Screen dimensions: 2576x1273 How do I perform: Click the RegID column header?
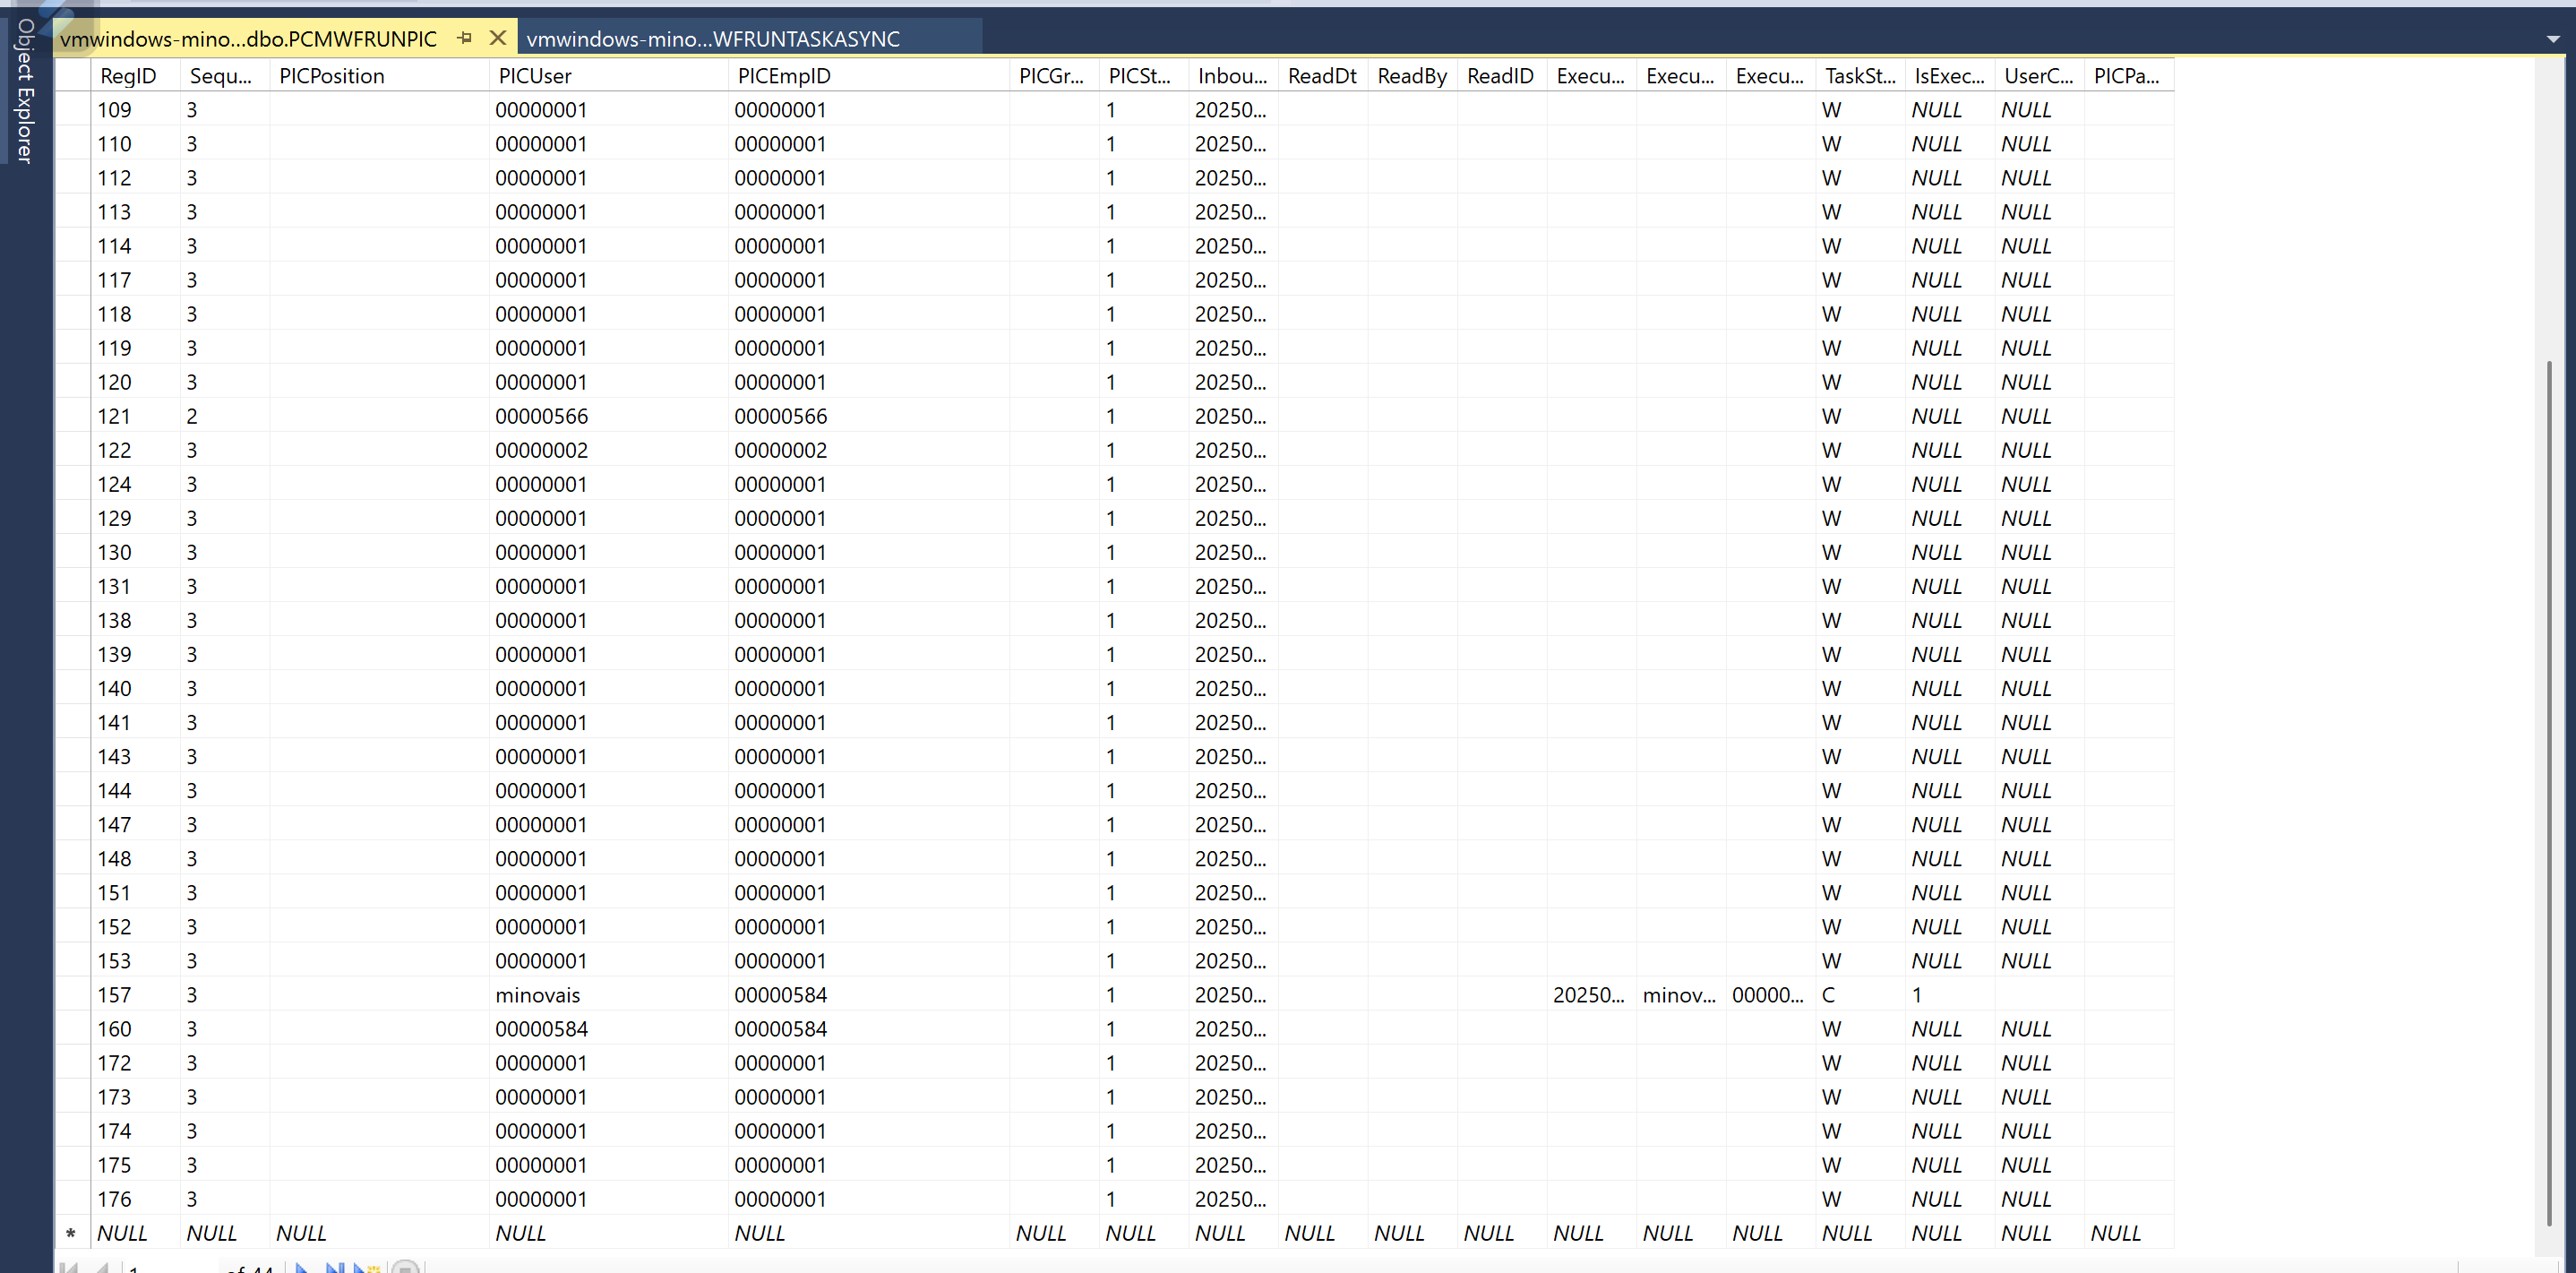click(135, 76)
